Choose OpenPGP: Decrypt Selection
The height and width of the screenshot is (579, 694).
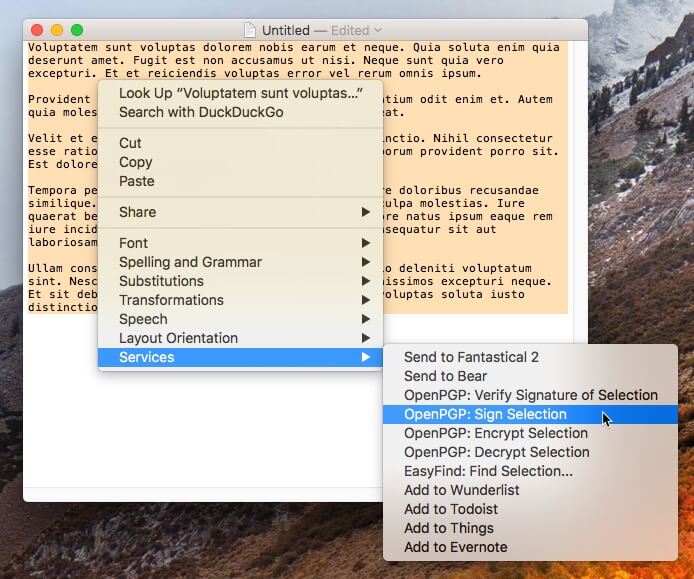click(x=530, y=452)
